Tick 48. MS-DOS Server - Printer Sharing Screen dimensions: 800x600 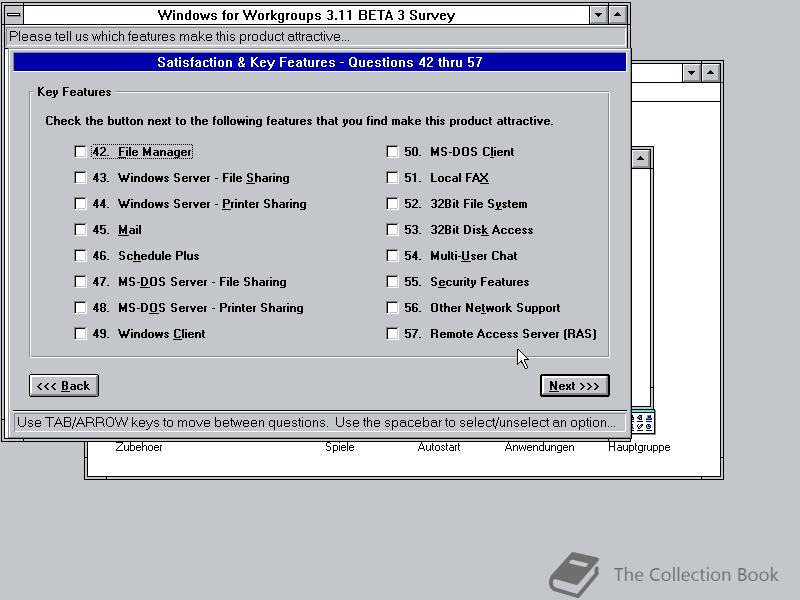[80, 308]
